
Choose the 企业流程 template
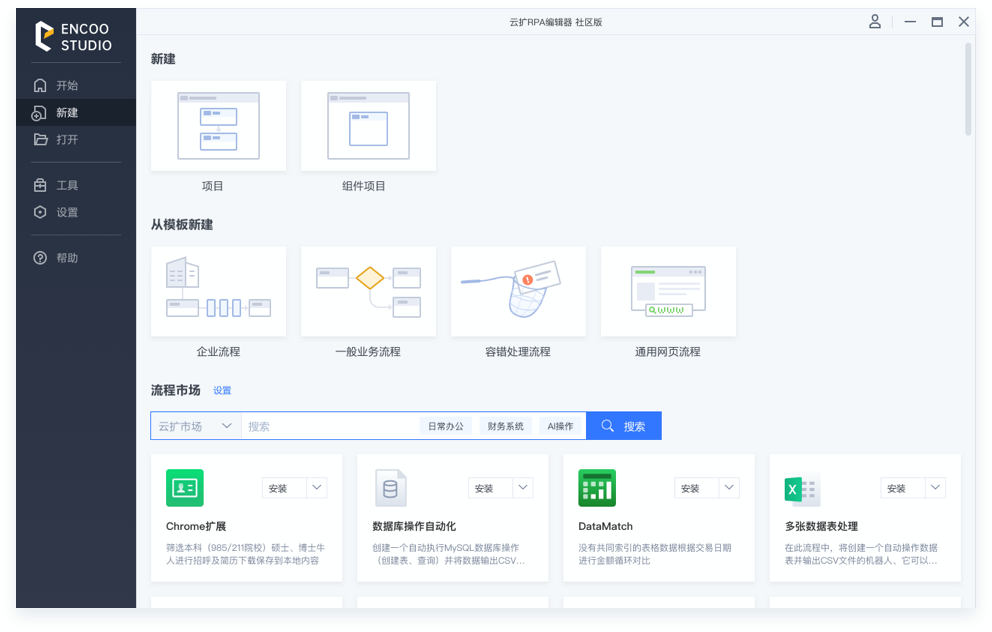tap(218, 292)
